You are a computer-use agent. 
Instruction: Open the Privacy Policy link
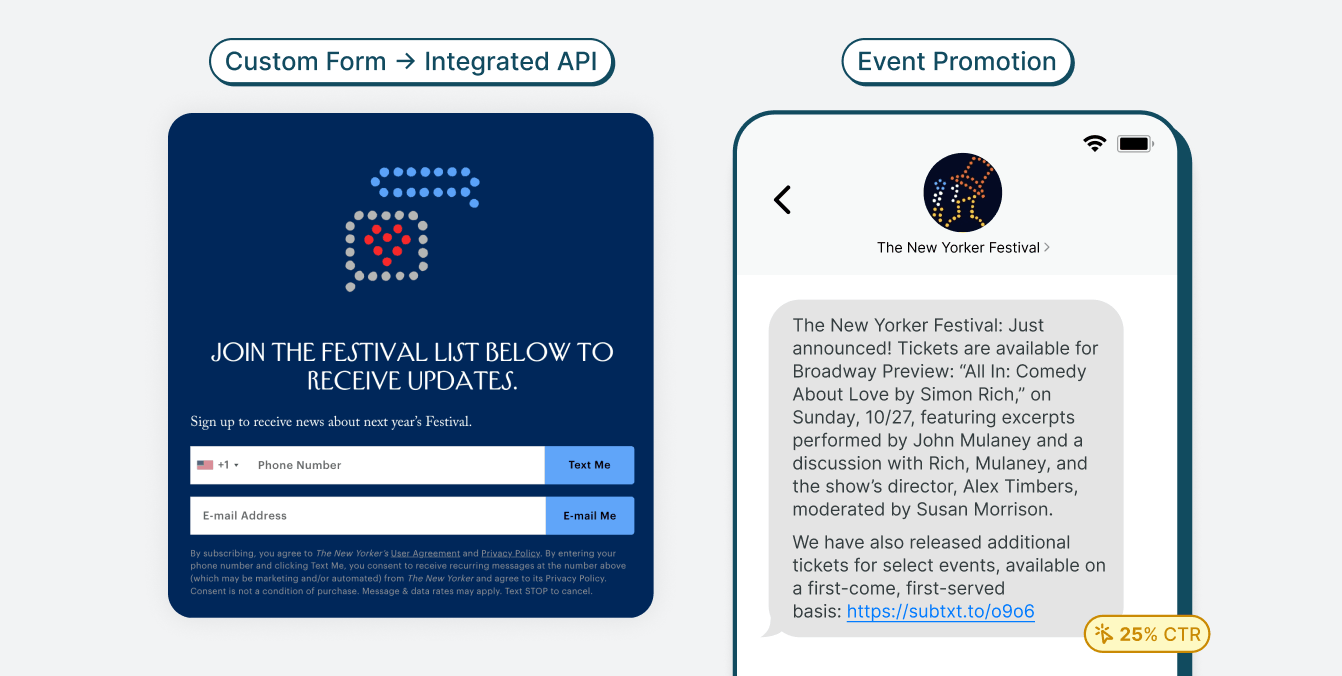pos(510,553)
